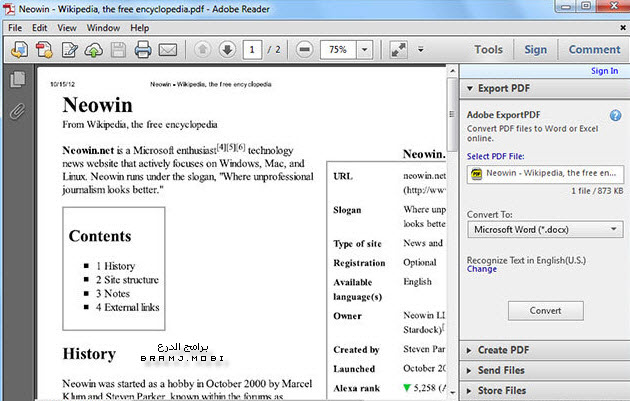The width and height of the screenshot is (630, 401).
Task: Click the Print file icon
Action: 142,49
